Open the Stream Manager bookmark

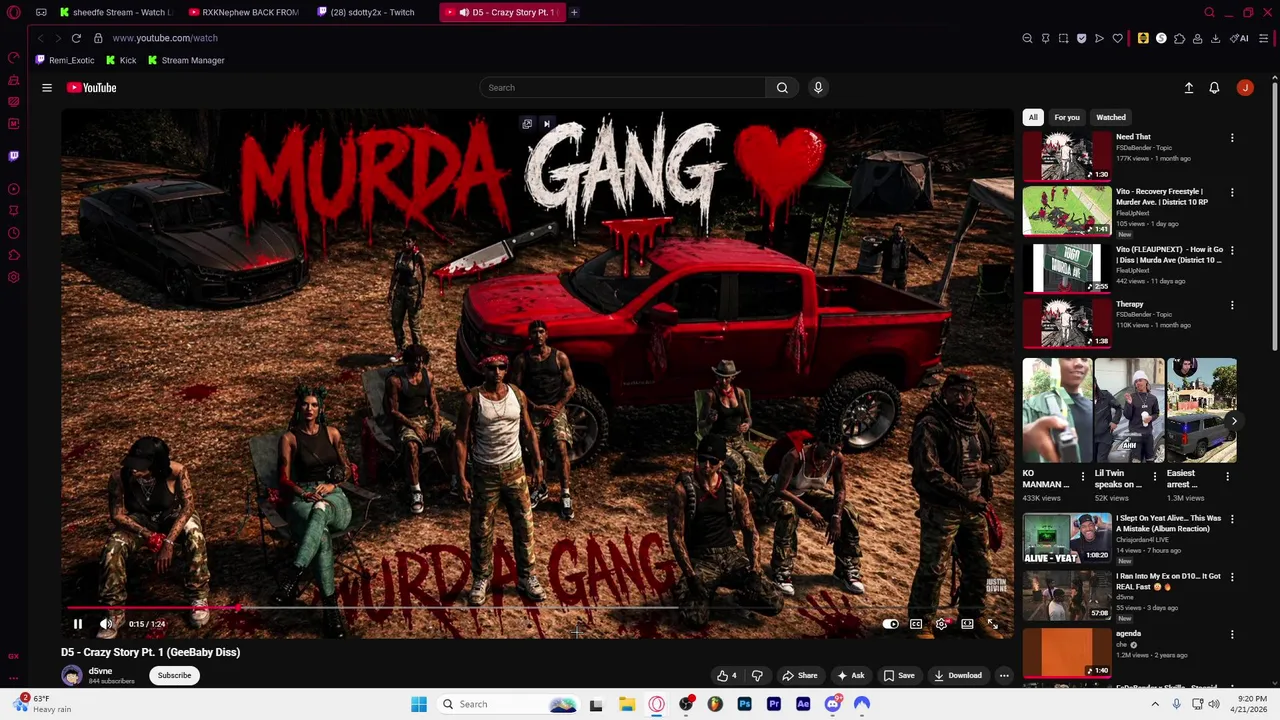click(186, 60)
